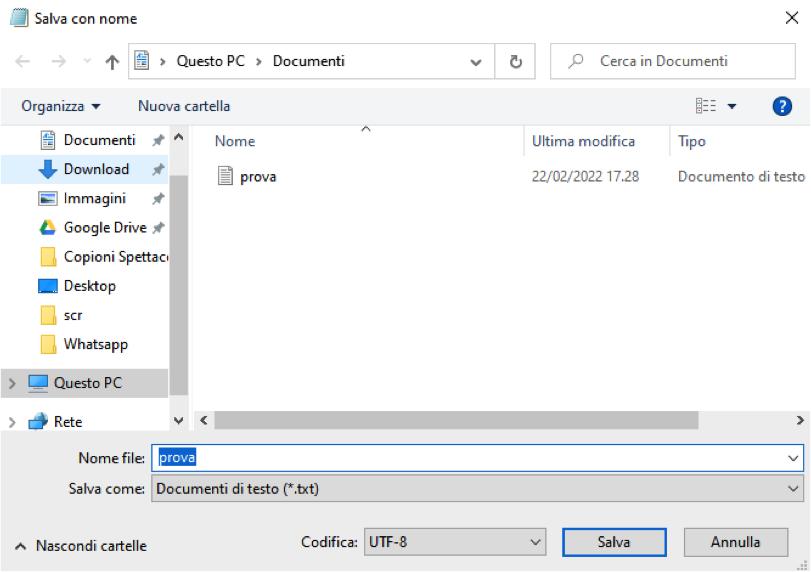Screen dimensions: 811x572
Task: Expand the address bar history dropdown
Action: point(475,62)
